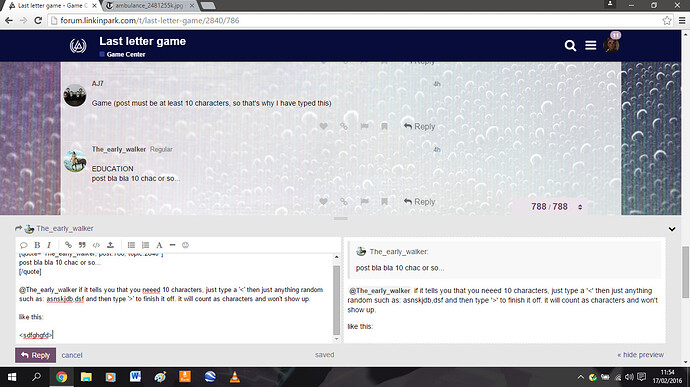Open the upload icon in editor toolbar
This screenshot has width=690, height=387.
(x=110, y=245)
